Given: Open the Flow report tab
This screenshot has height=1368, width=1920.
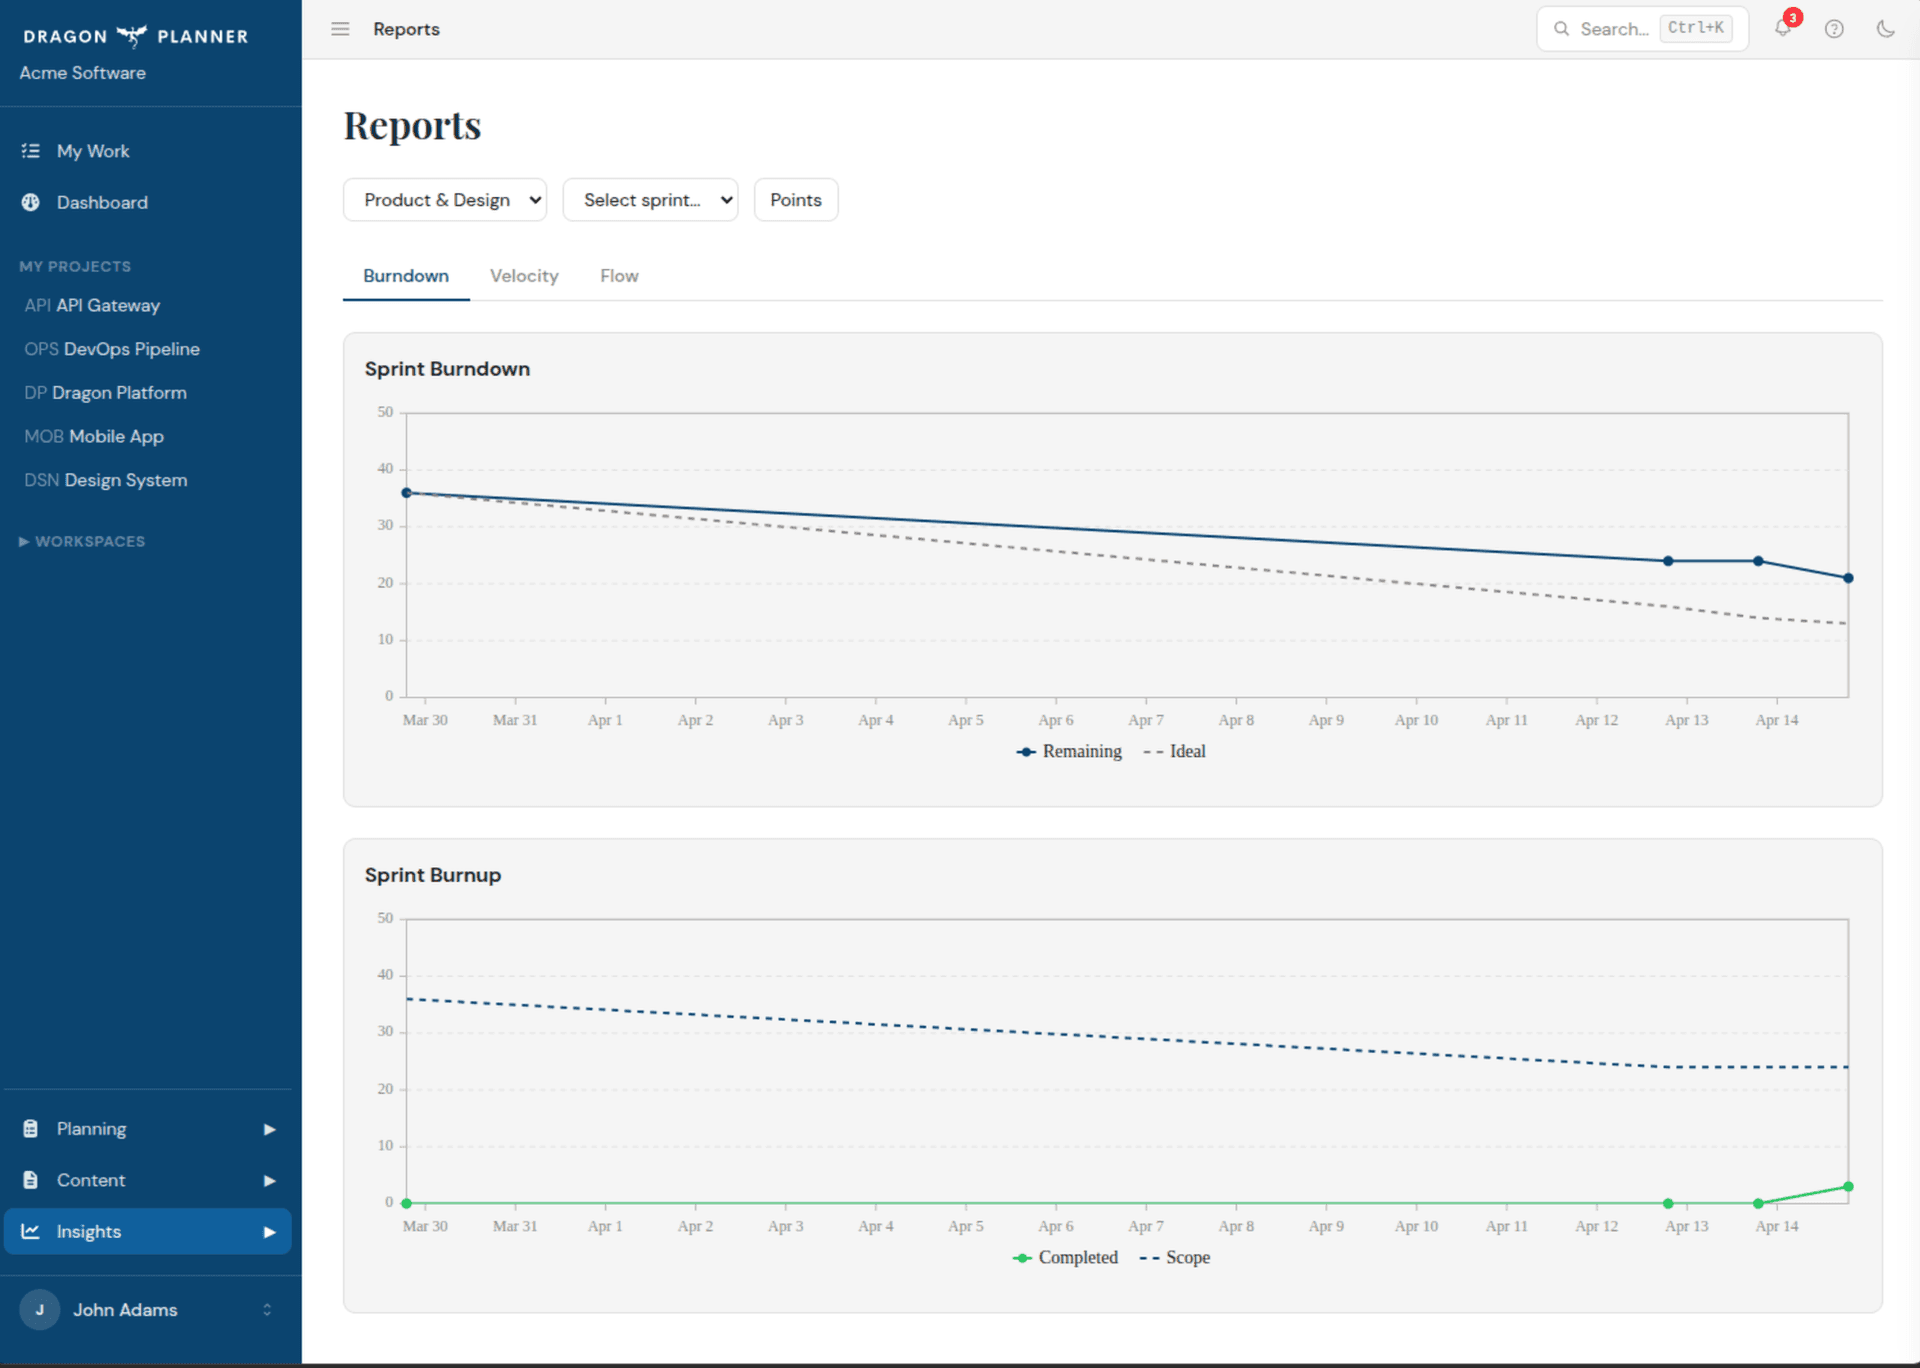Looking at the screenshot, I should click(618, 275).
